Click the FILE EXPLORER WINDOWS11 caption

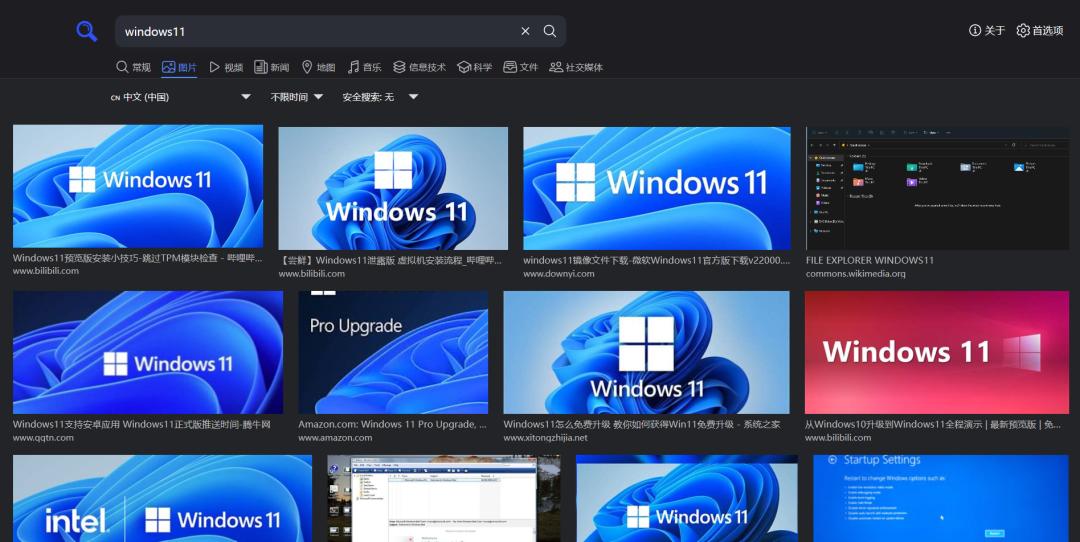[x=870, y=260]
